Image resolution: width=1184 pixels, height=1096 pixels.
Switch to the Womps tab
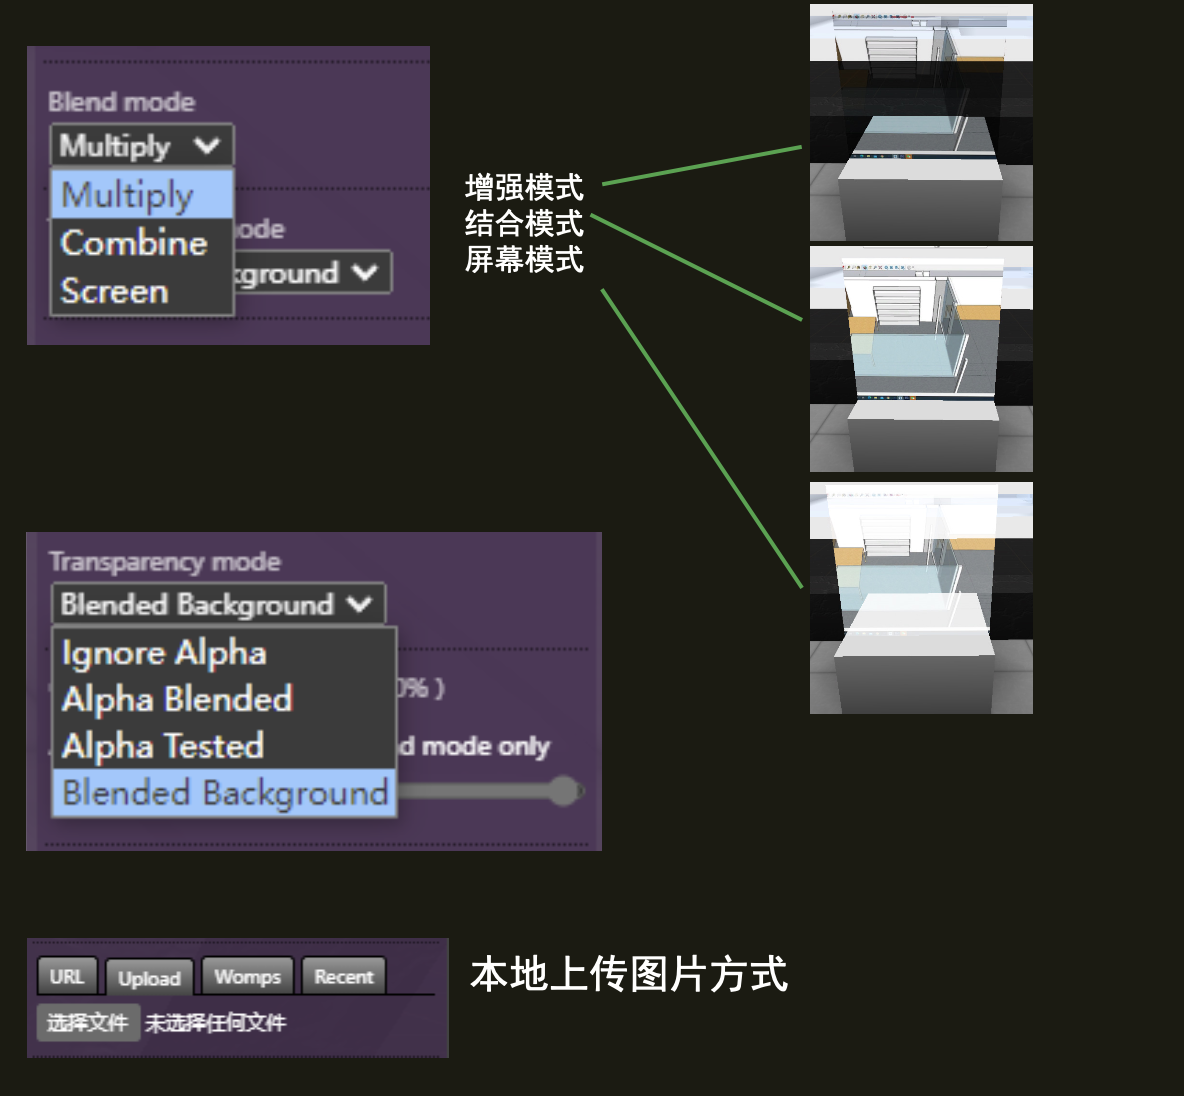248,976
